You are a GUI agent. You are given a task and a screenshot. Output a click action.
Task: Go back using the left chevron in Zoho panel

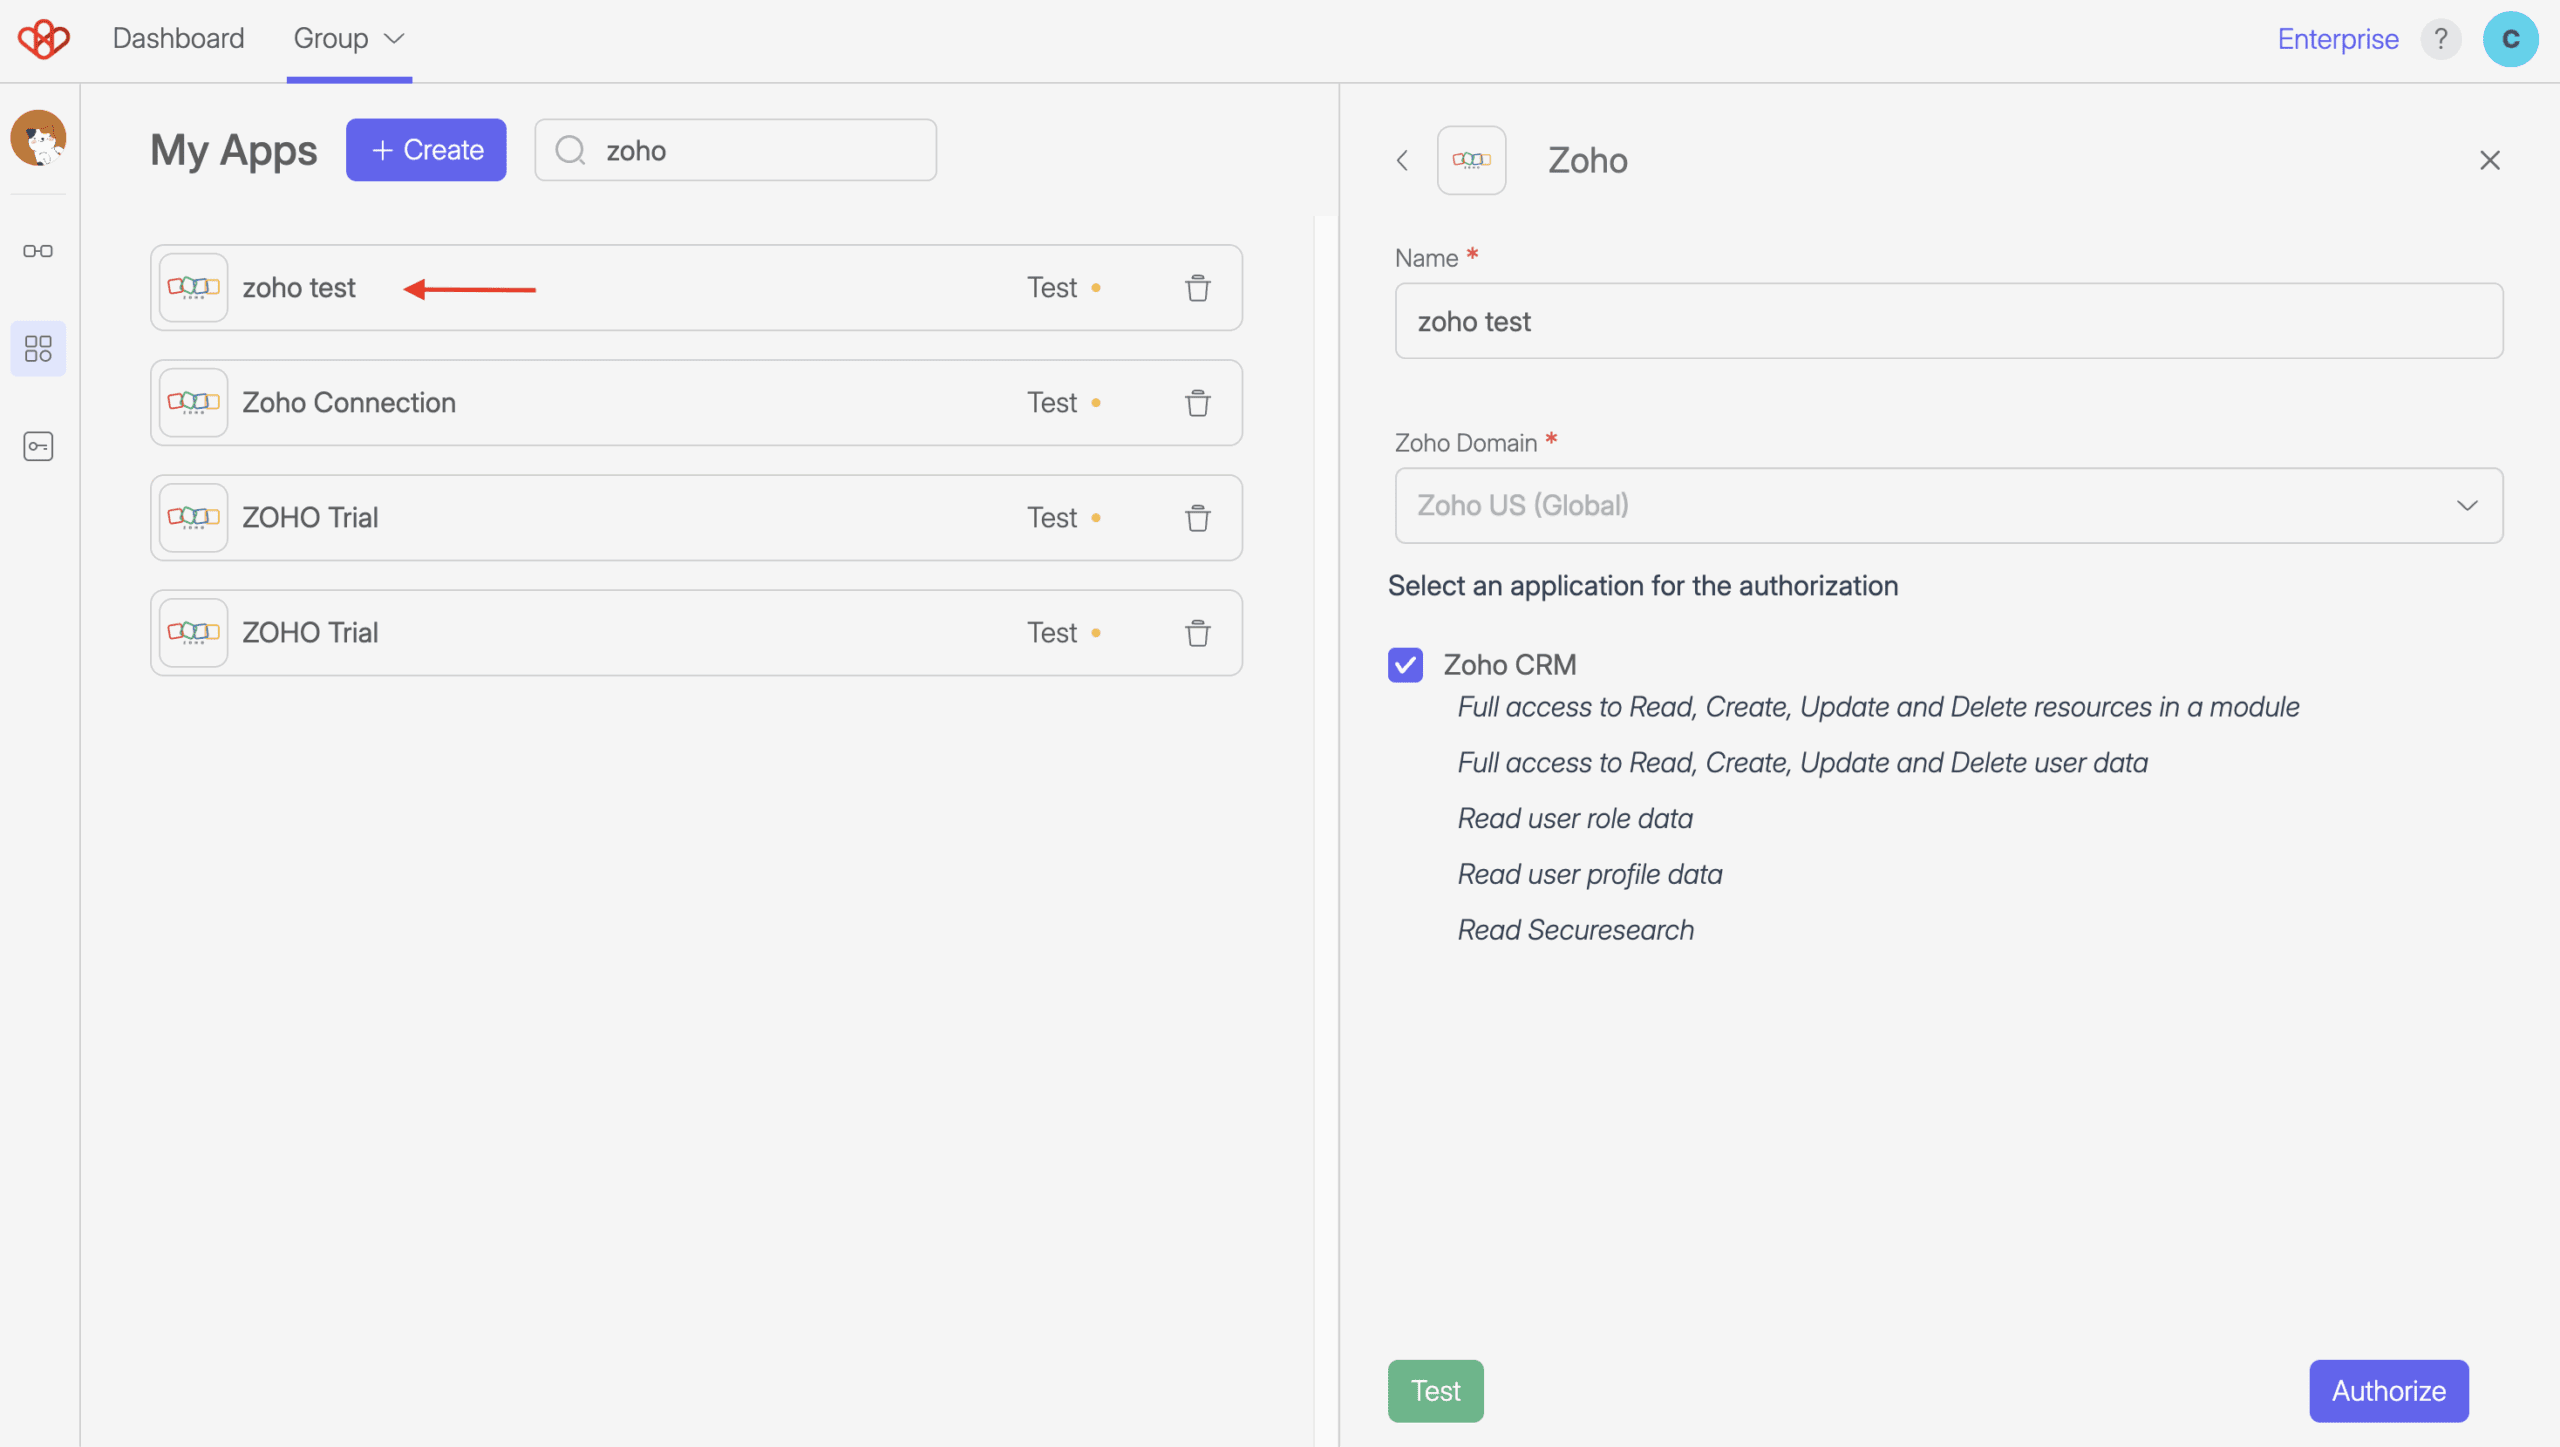pyautogui.click(x=1403, y=160)
